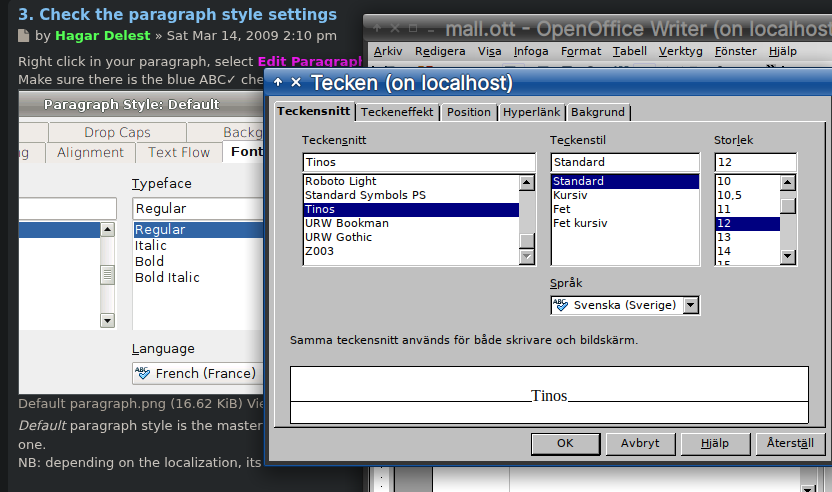Viewport: 832px width, 492px height.
Task: Click scroll-up arrow in Paragraph Style font list
Action: [108, 230]
